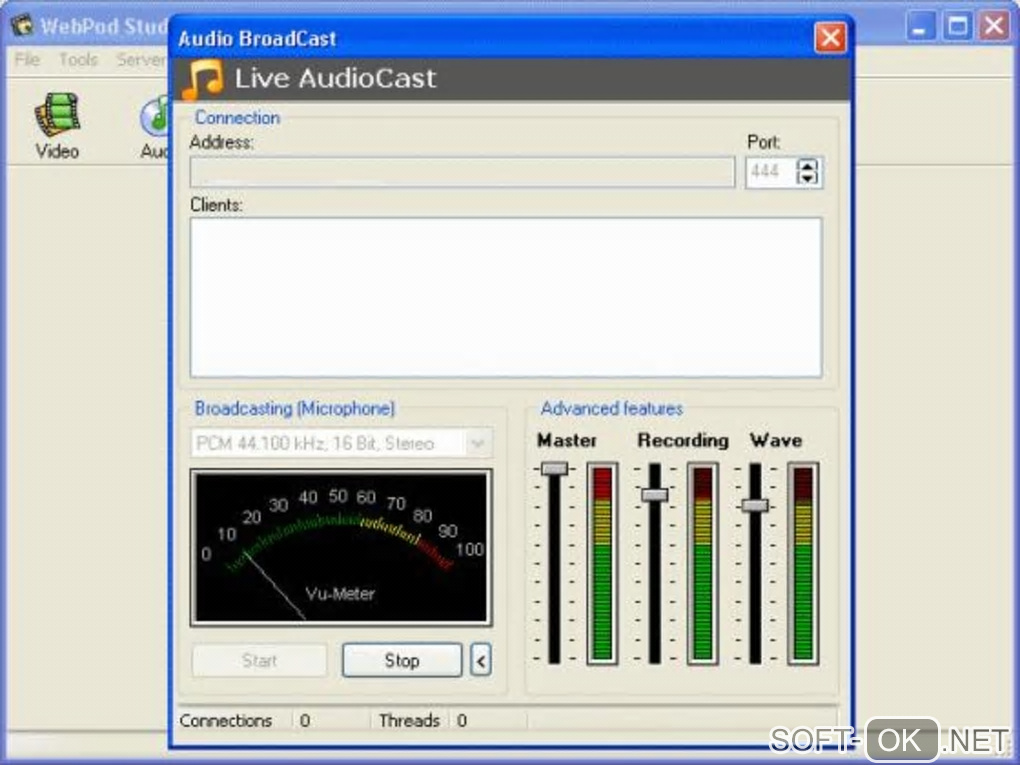Click the Master volume slider handle
Screen dimensions: 1020x765
pos(554,469)
